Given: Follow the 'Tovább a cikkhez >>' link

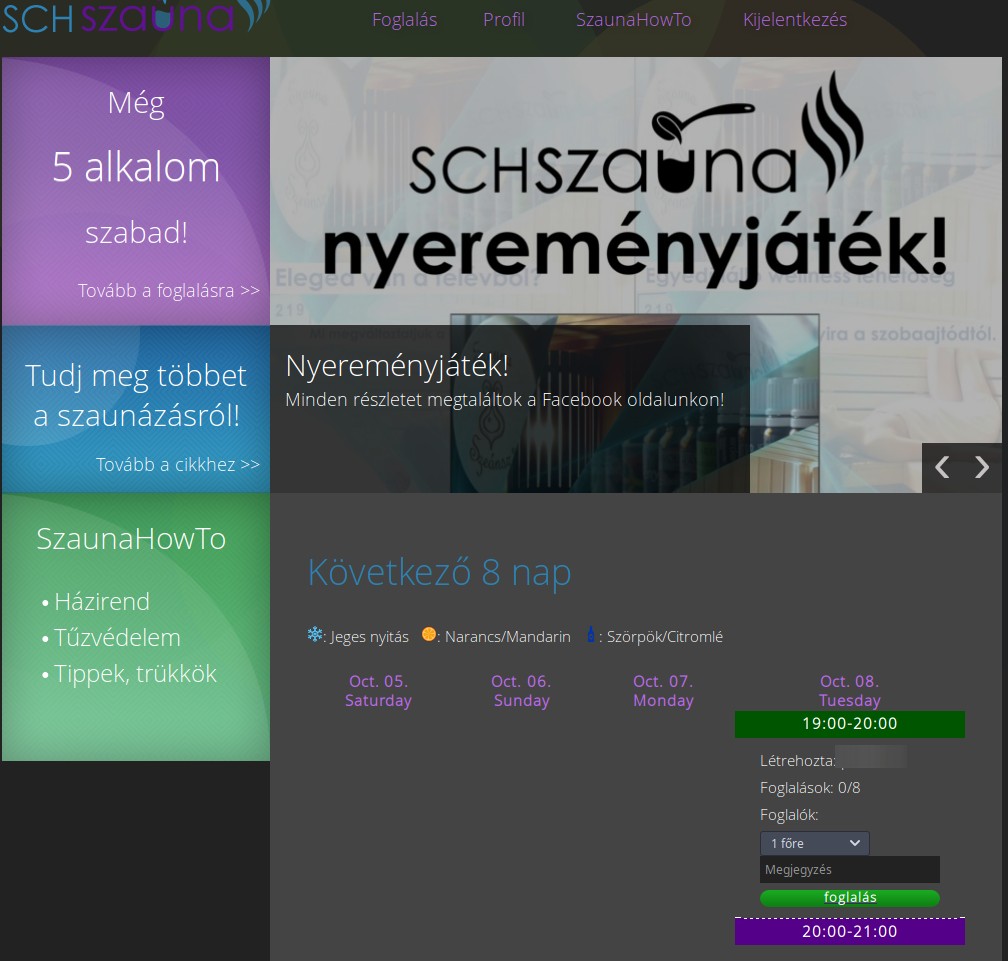Looking at the screenshot, I should tap(177, 464).
